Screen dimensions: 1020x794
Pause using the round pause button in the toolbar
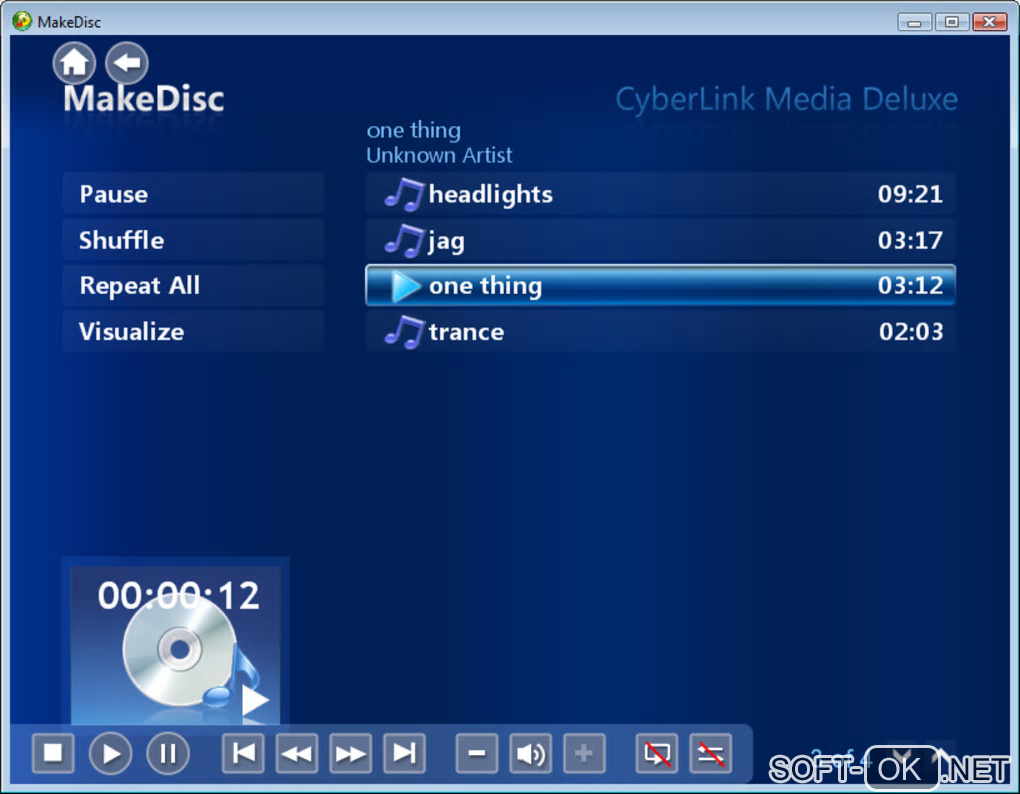(x=168, y=754)
